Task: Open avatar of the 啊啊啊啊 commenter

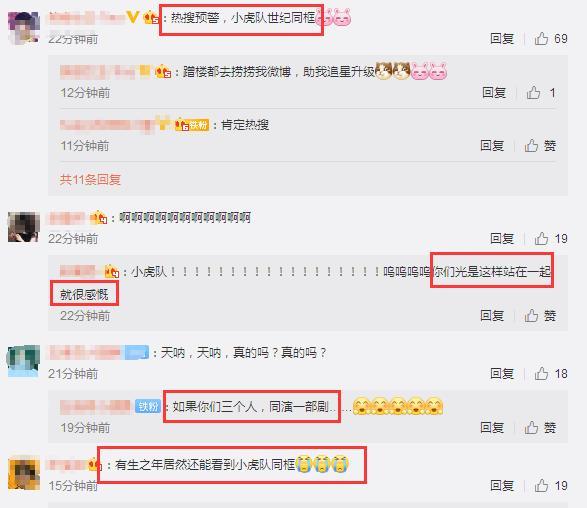Action: [24, 227]
